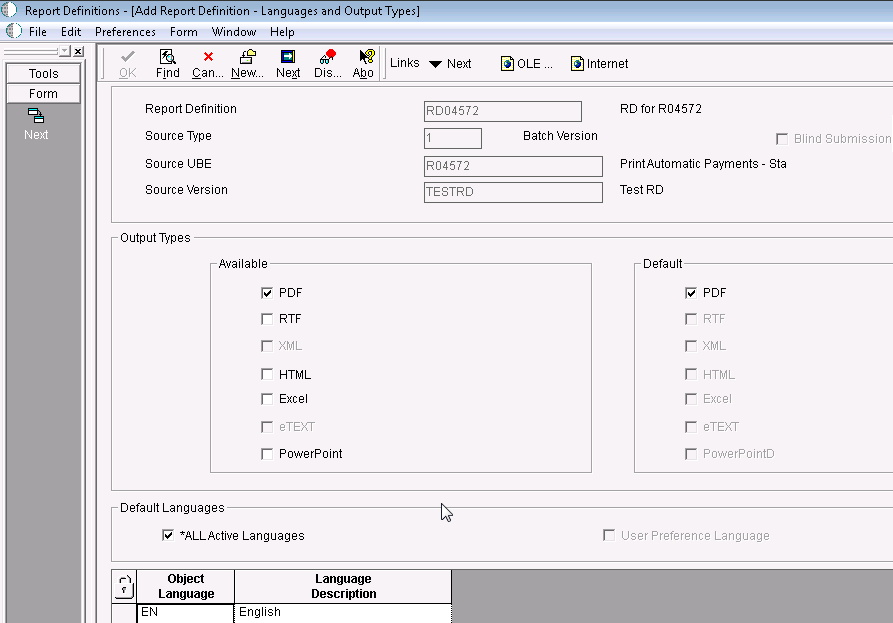Open the File menu
The image size is (893, 623).
(38, 32)
